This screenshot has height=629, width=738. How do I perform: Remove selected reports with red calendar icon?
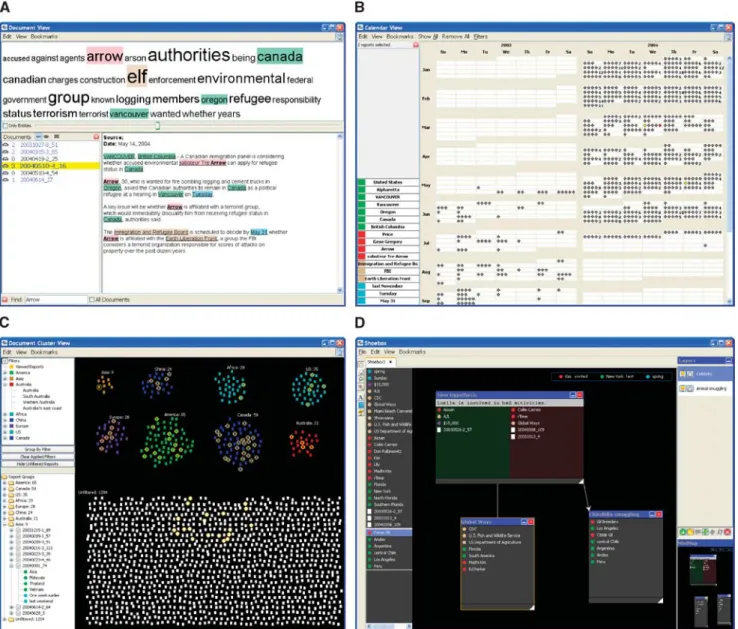pyautogui.click(x=416, y=45)
